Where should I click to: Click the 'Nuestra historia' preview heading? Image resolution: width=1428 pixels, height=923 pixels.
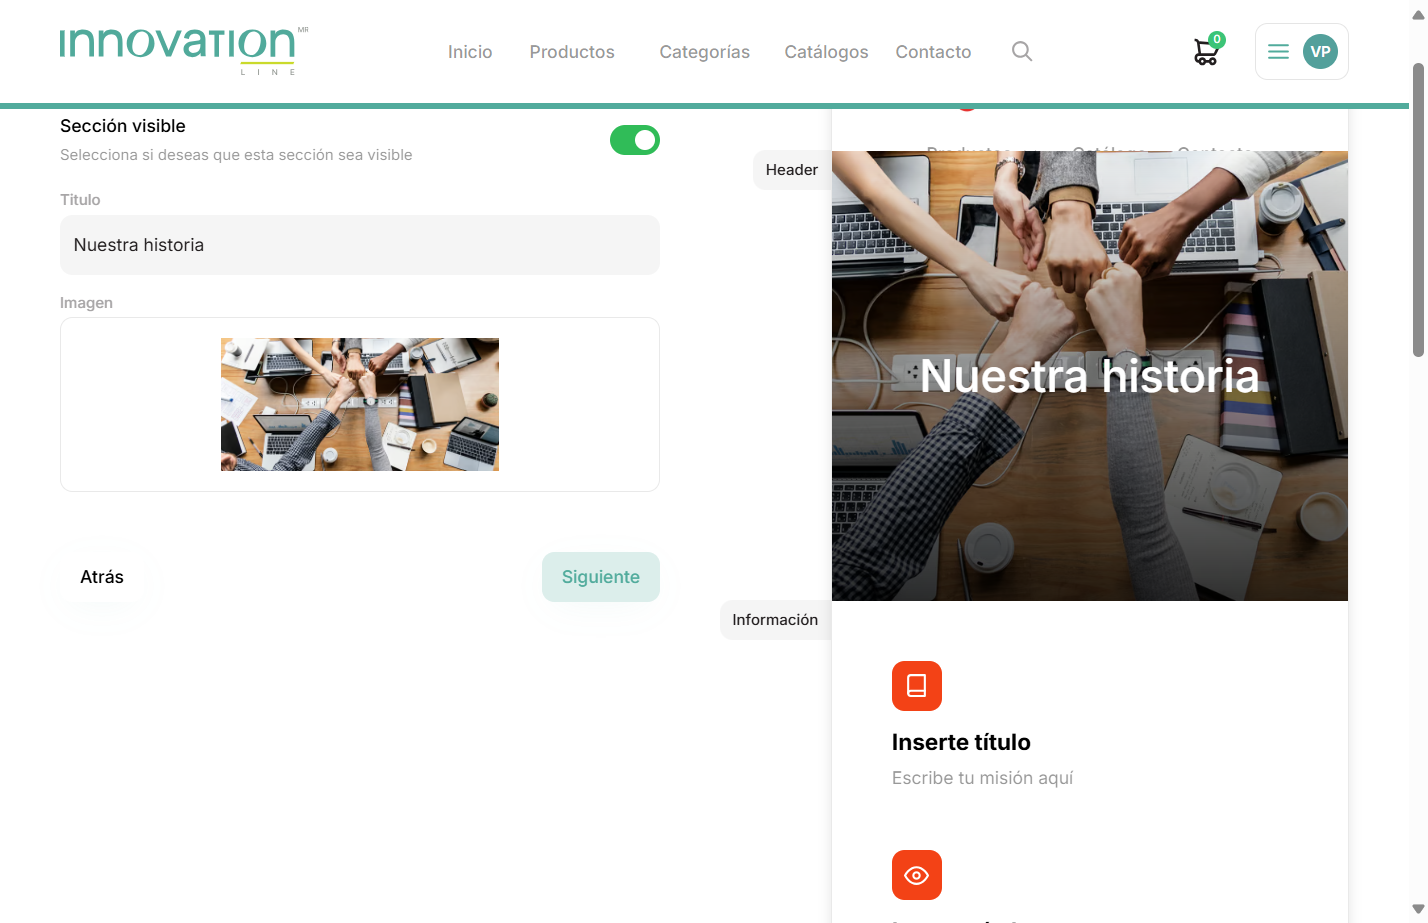point(1090,376)
